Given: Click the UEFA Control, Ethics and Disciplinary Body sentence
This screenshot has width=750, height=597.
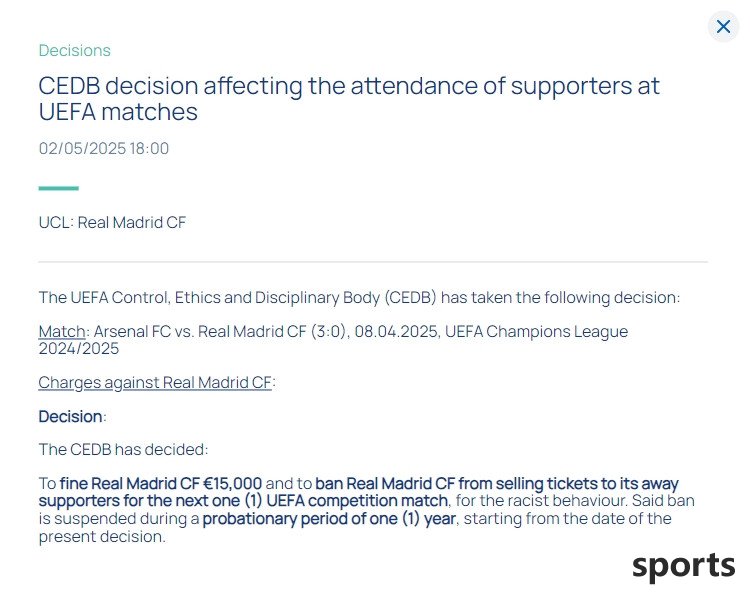Looking at the screenshot, I should (x=359, y=298).
